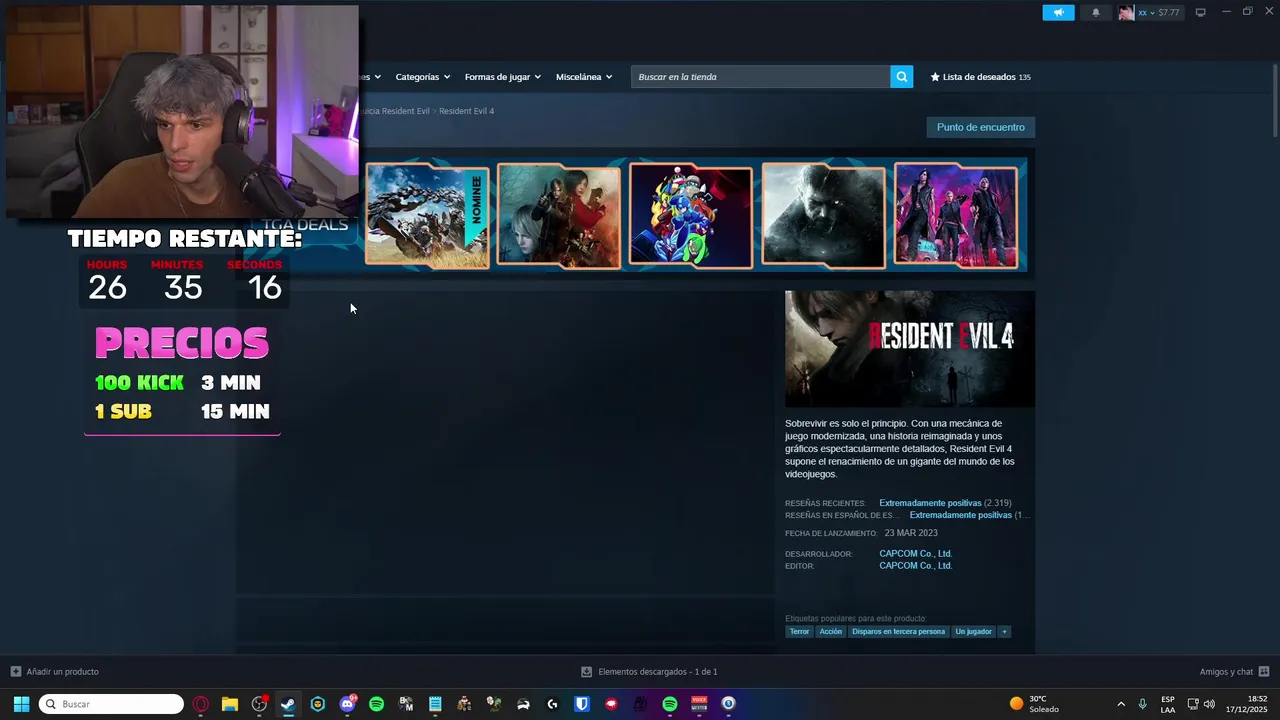
Task: Select the Monster Hunter nominee banner thumbnail
Action: pos(427,216)
